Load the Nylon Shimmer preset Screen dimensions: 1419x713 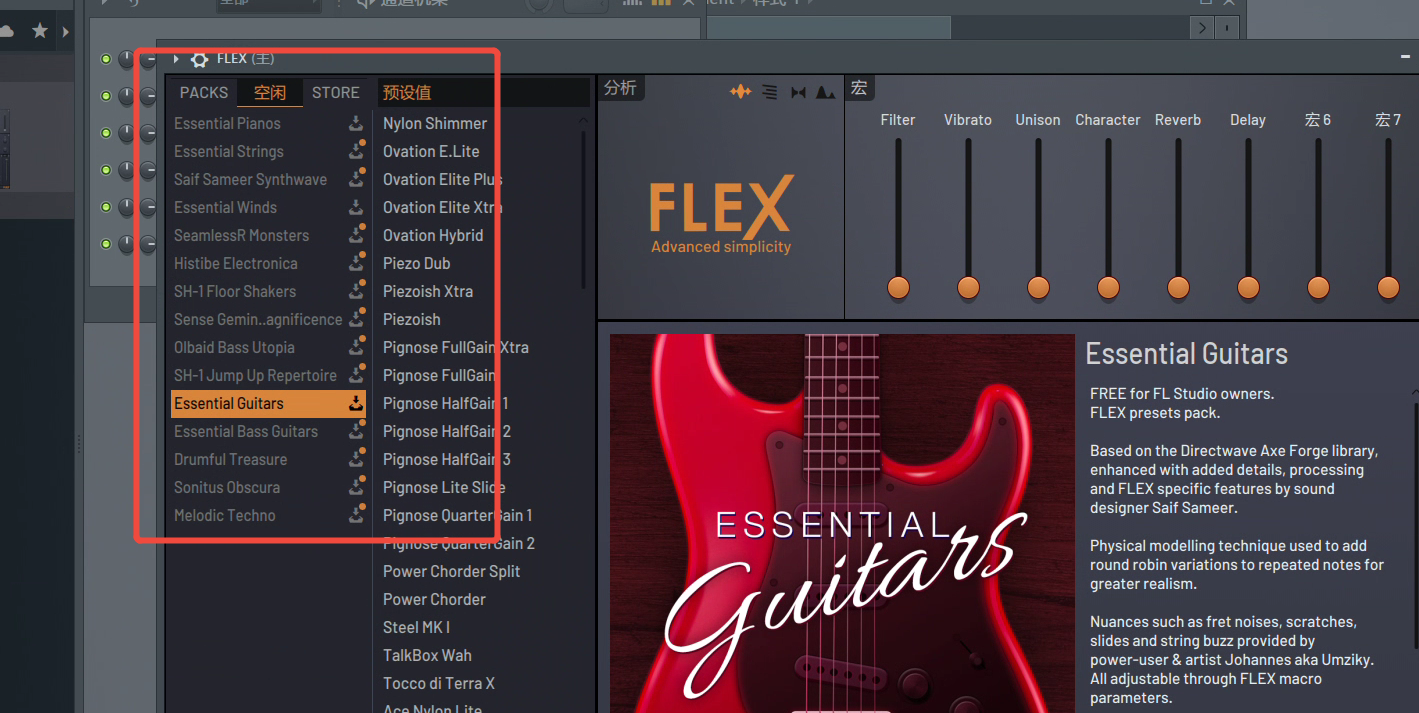[x=435, y=124]
